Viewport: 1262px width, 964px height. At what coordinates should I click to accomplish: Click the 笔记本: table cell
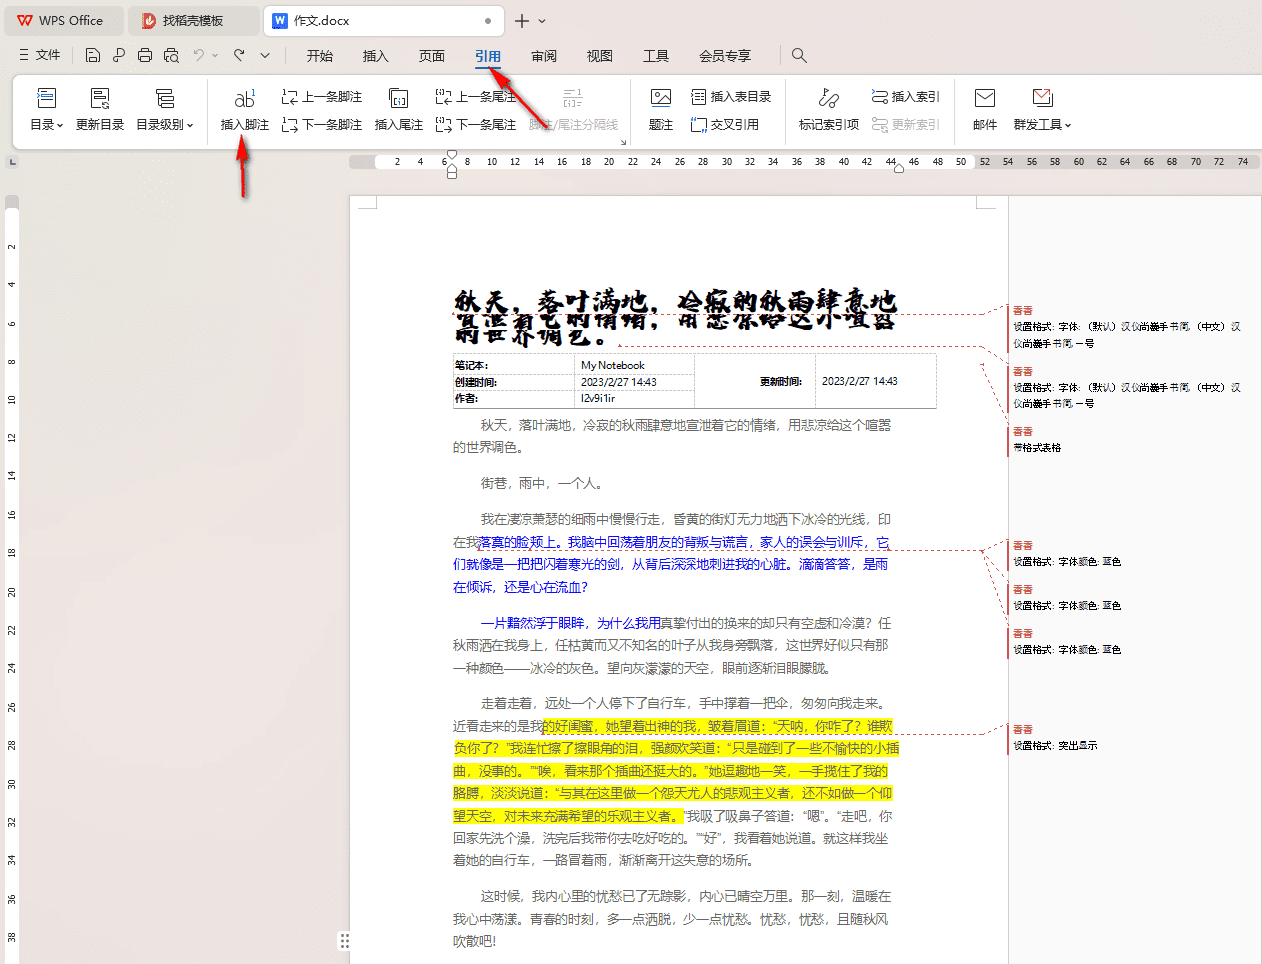[x=514, y=365]
